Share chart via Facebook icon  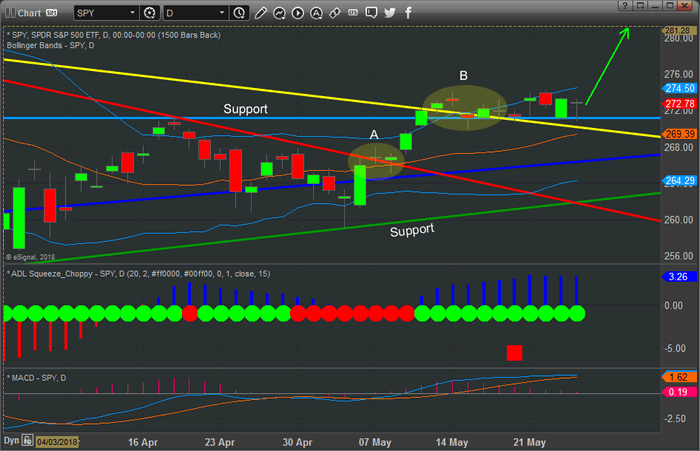pos(408,13)
